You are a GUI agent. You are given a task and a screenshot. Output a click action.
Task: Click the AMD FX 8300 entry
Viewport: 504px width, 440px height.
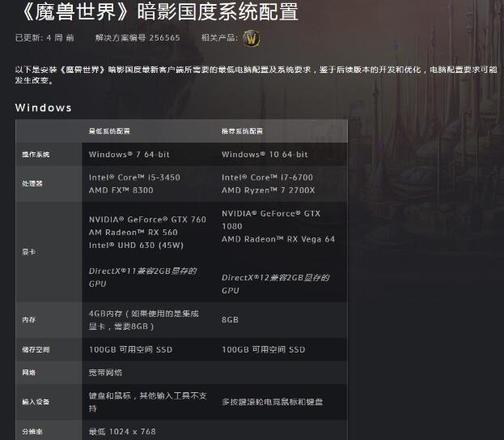[121, 190]
